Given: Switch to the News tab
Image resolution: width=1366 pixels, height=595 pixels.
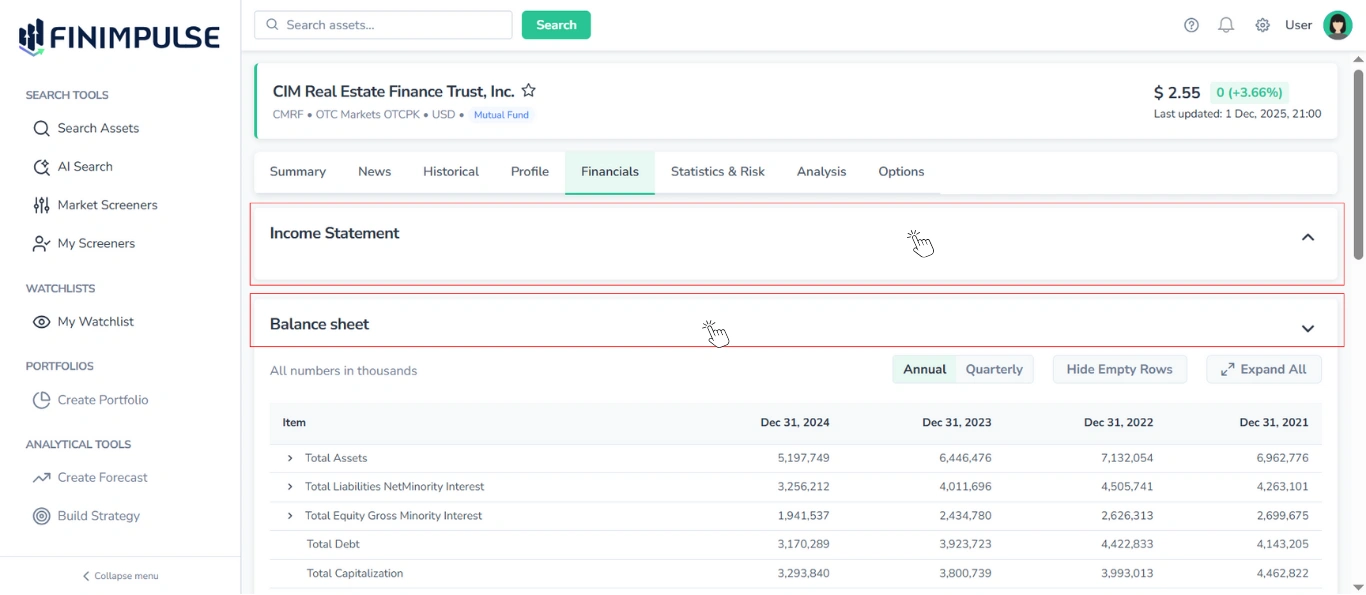Looking at the screenshot, I should tap(374, 171).
